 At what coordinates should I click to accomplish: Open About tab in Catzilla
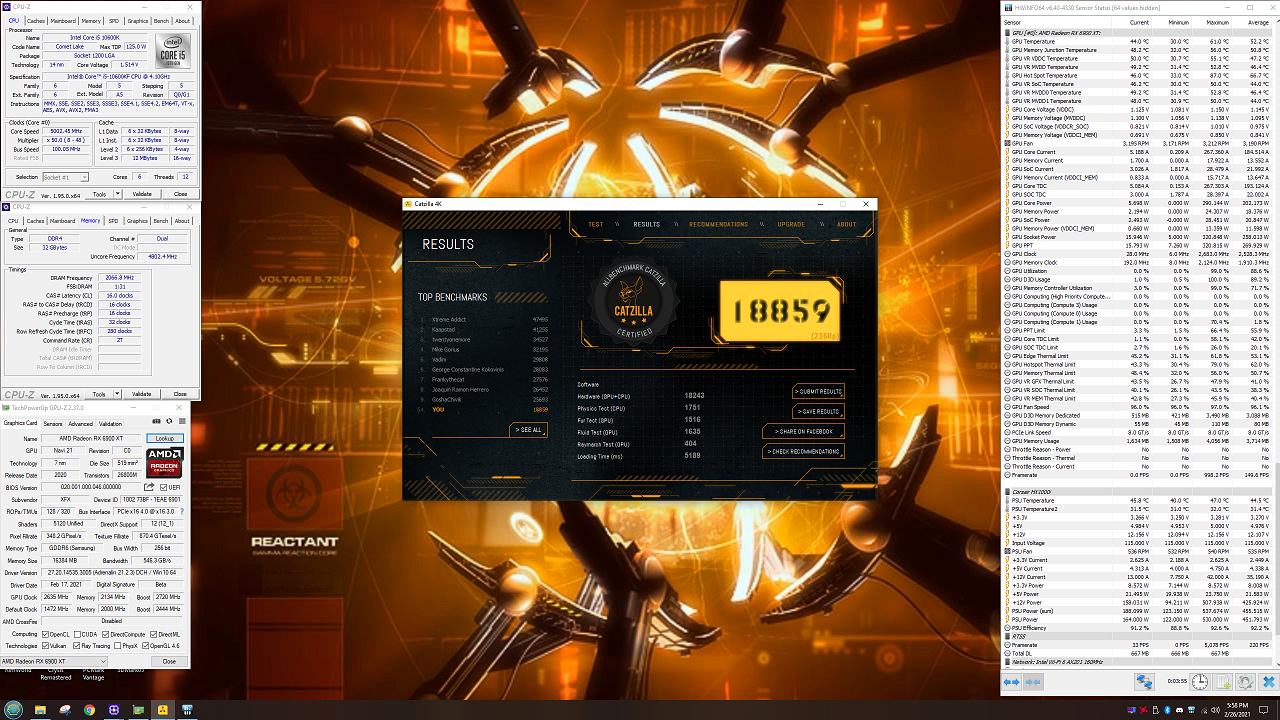coord(847,224)
